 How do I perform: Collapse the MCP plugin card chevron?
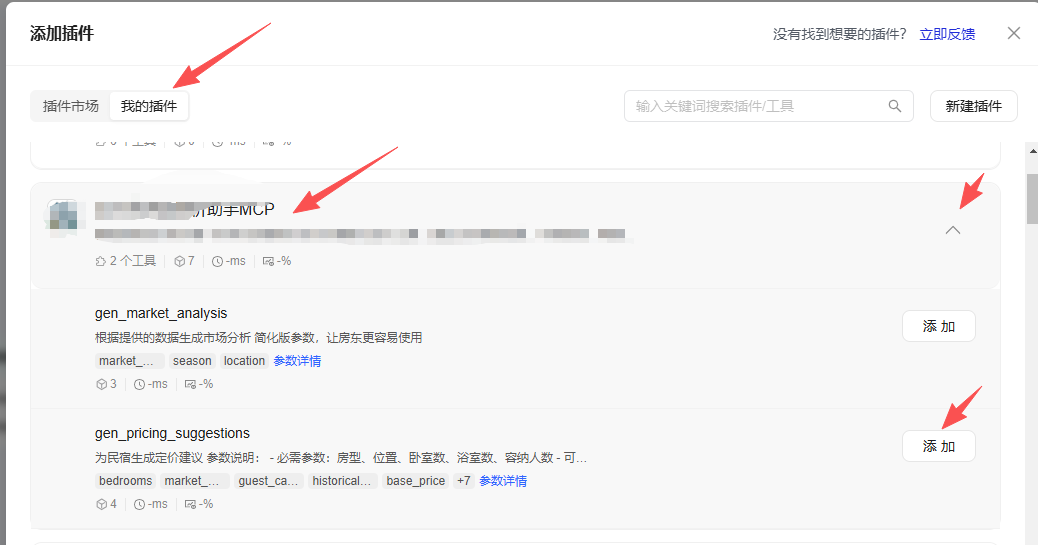[953, 230]
